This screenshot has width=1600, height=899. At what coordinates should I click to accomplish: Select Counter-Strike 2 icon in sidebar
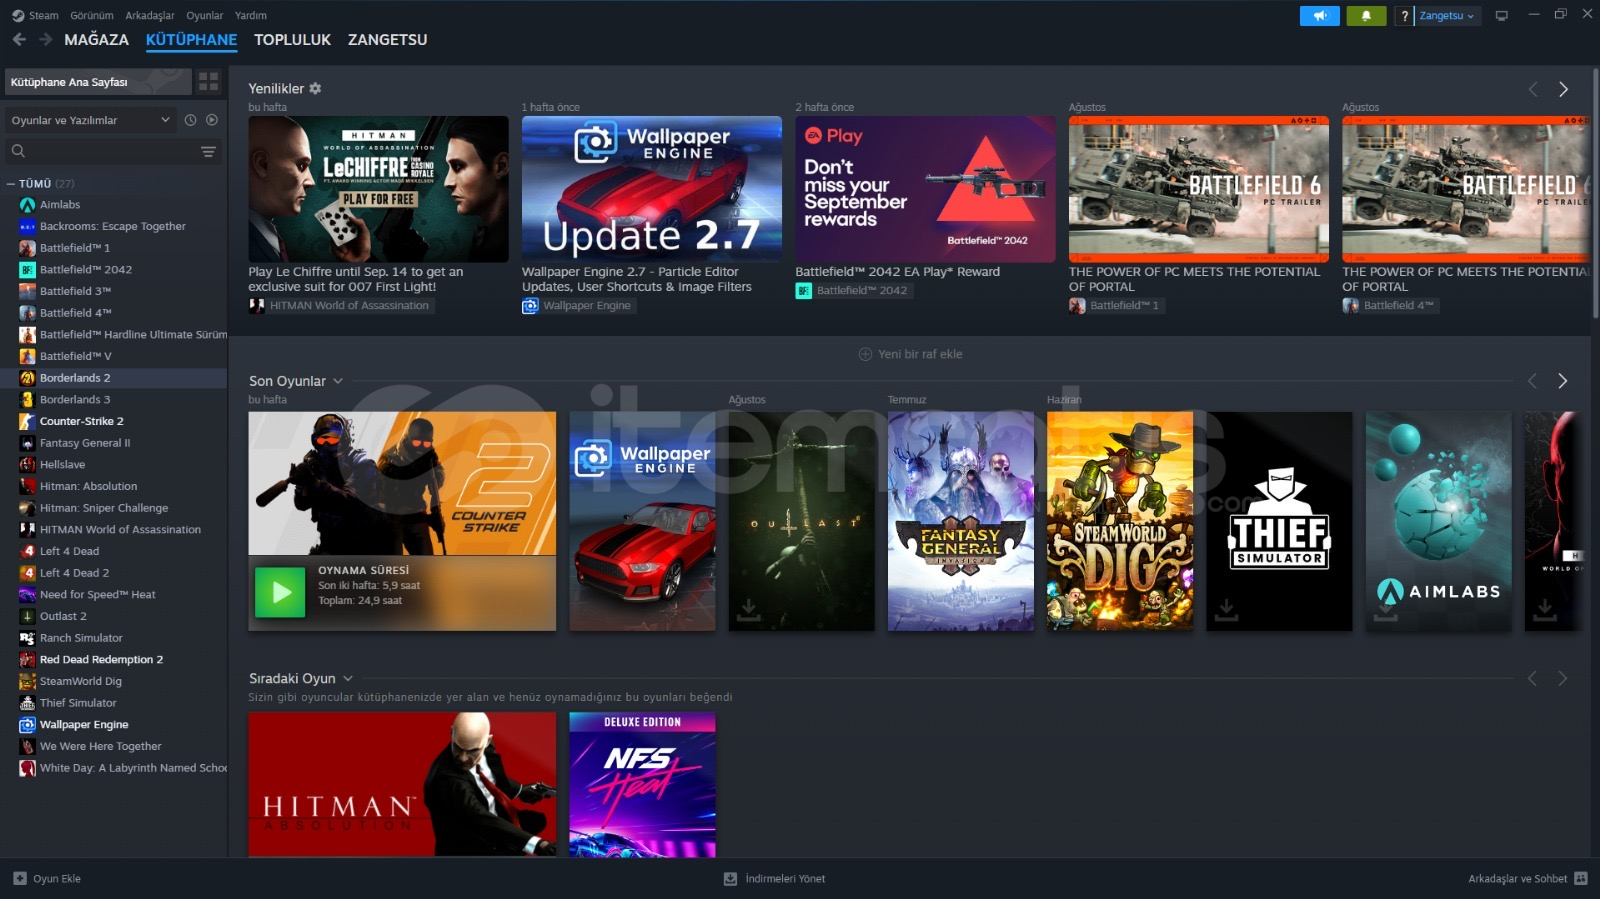coord(27,421)
